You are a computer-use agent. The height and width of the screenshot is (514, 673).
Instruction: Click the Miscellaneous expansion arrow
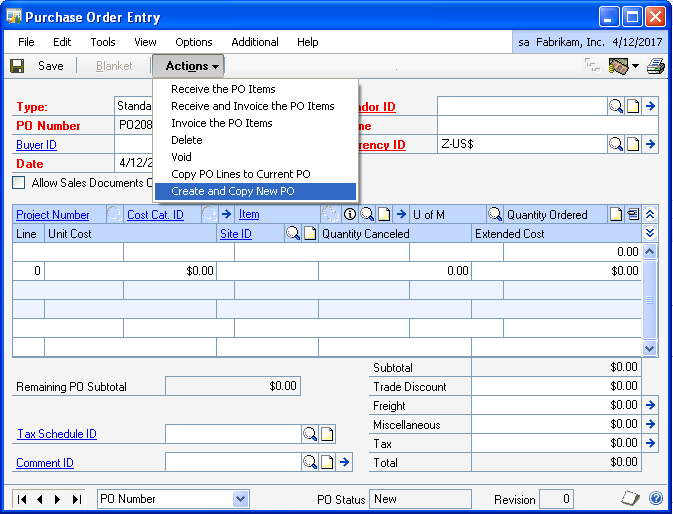651,424
